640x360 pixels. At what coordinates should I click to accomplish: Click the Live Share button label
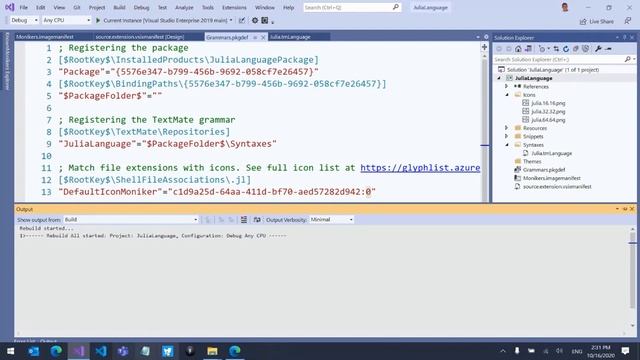click(x=601, y=21)
